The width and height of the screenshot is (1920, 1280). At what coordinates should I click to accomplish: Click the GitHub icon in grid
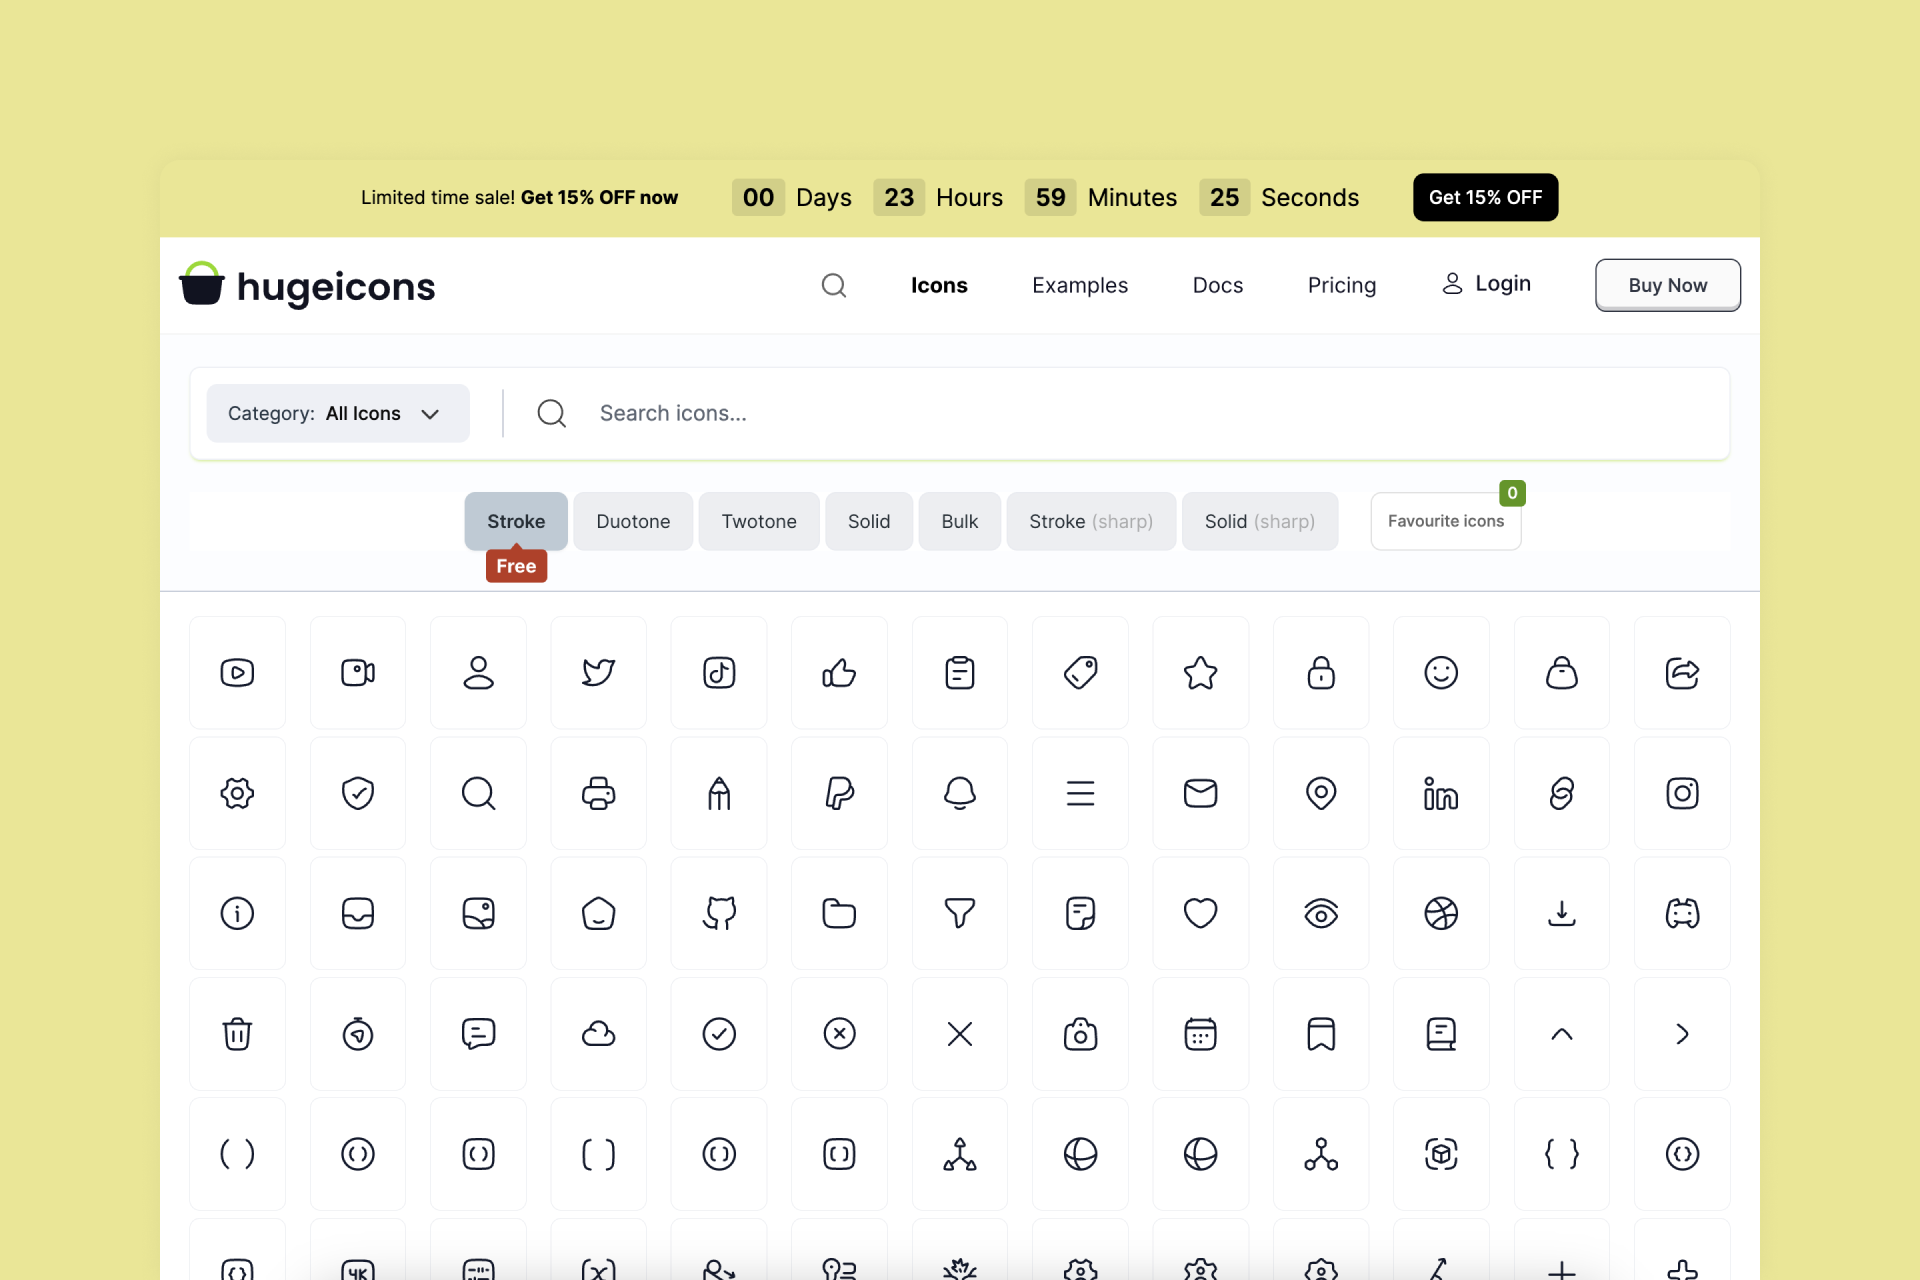click(x=719, y=913)
